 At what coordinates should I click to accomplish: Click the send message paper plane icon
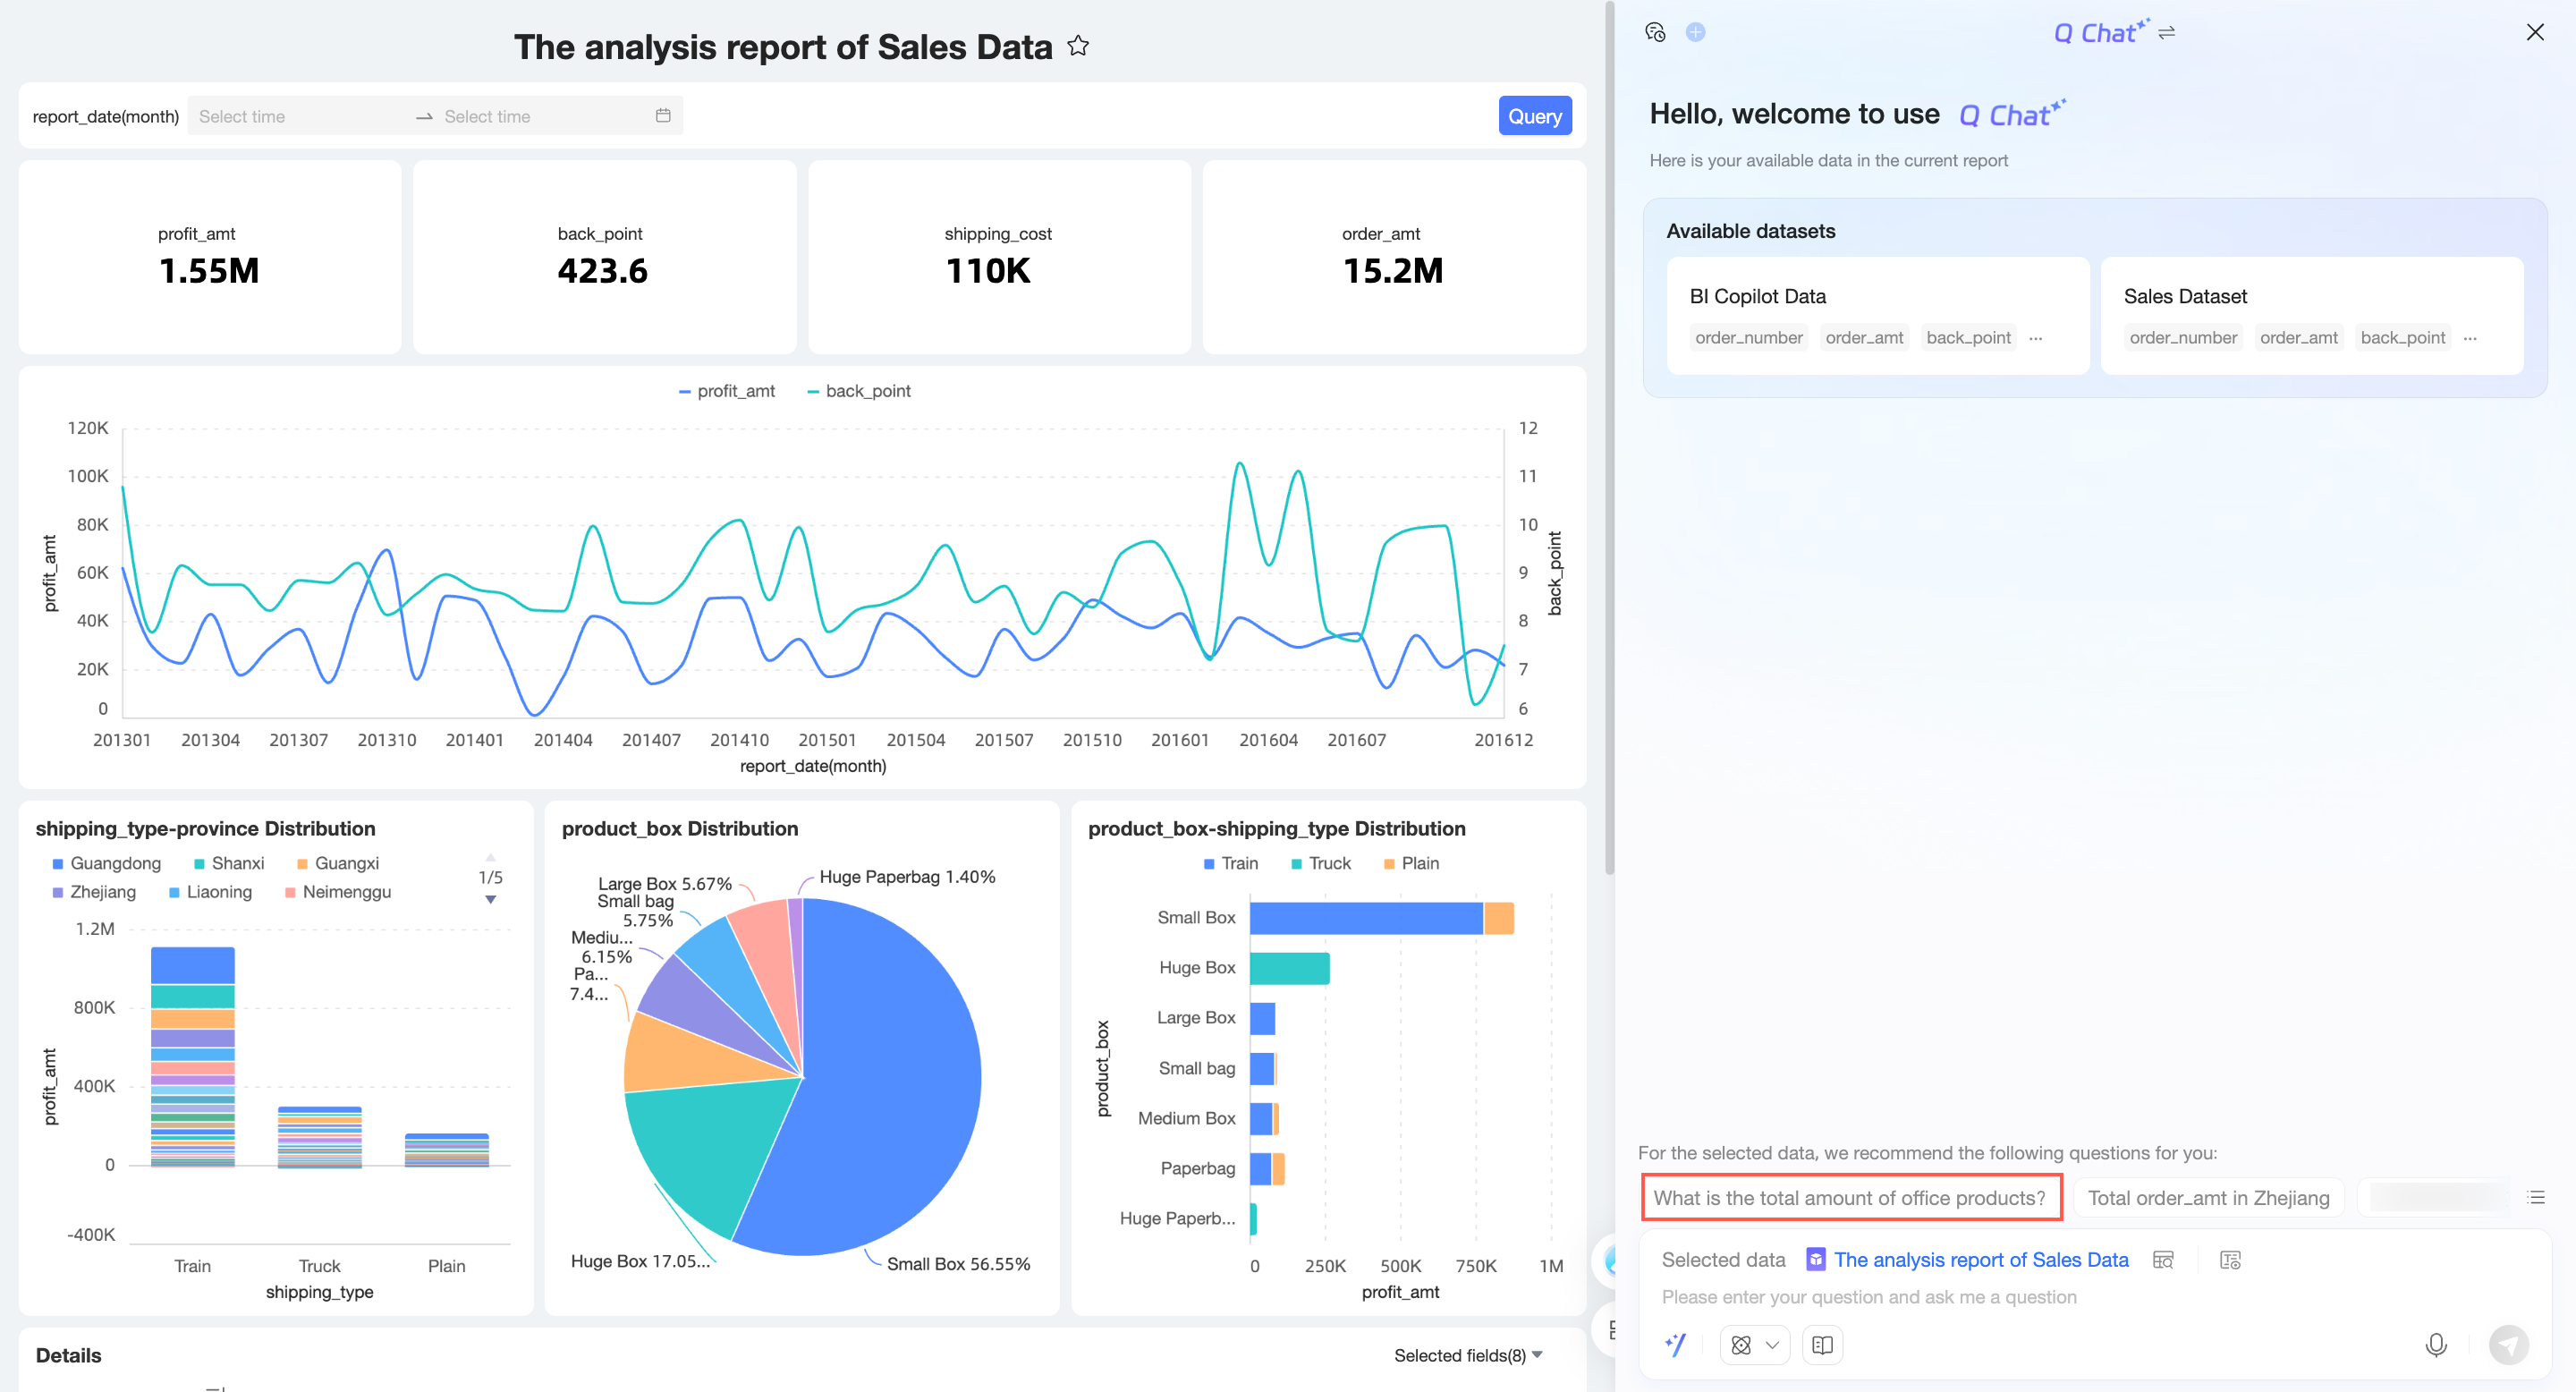[2508, 1345]
